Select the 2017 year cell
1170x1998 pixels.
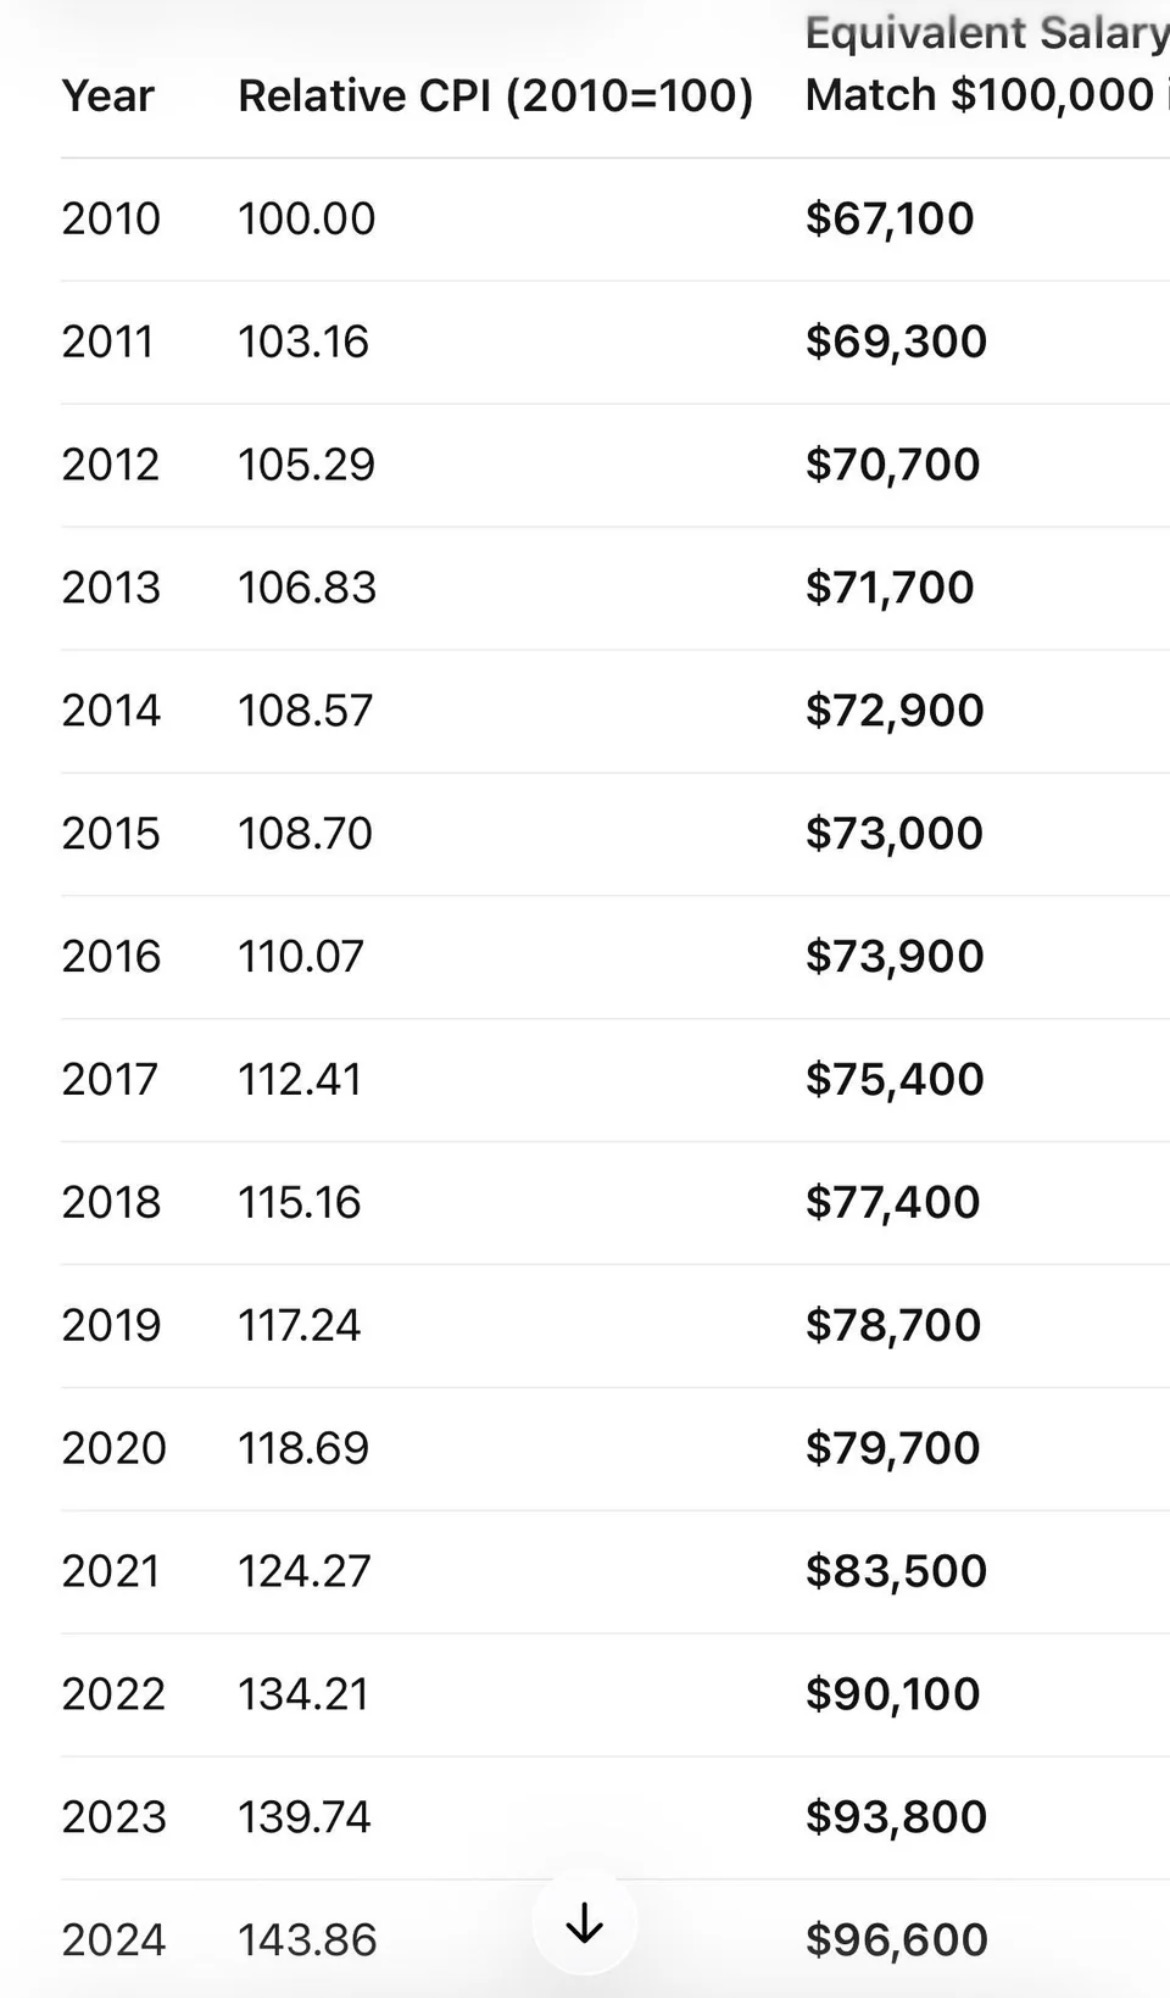pyautogui.click(x=109, y=1079)
